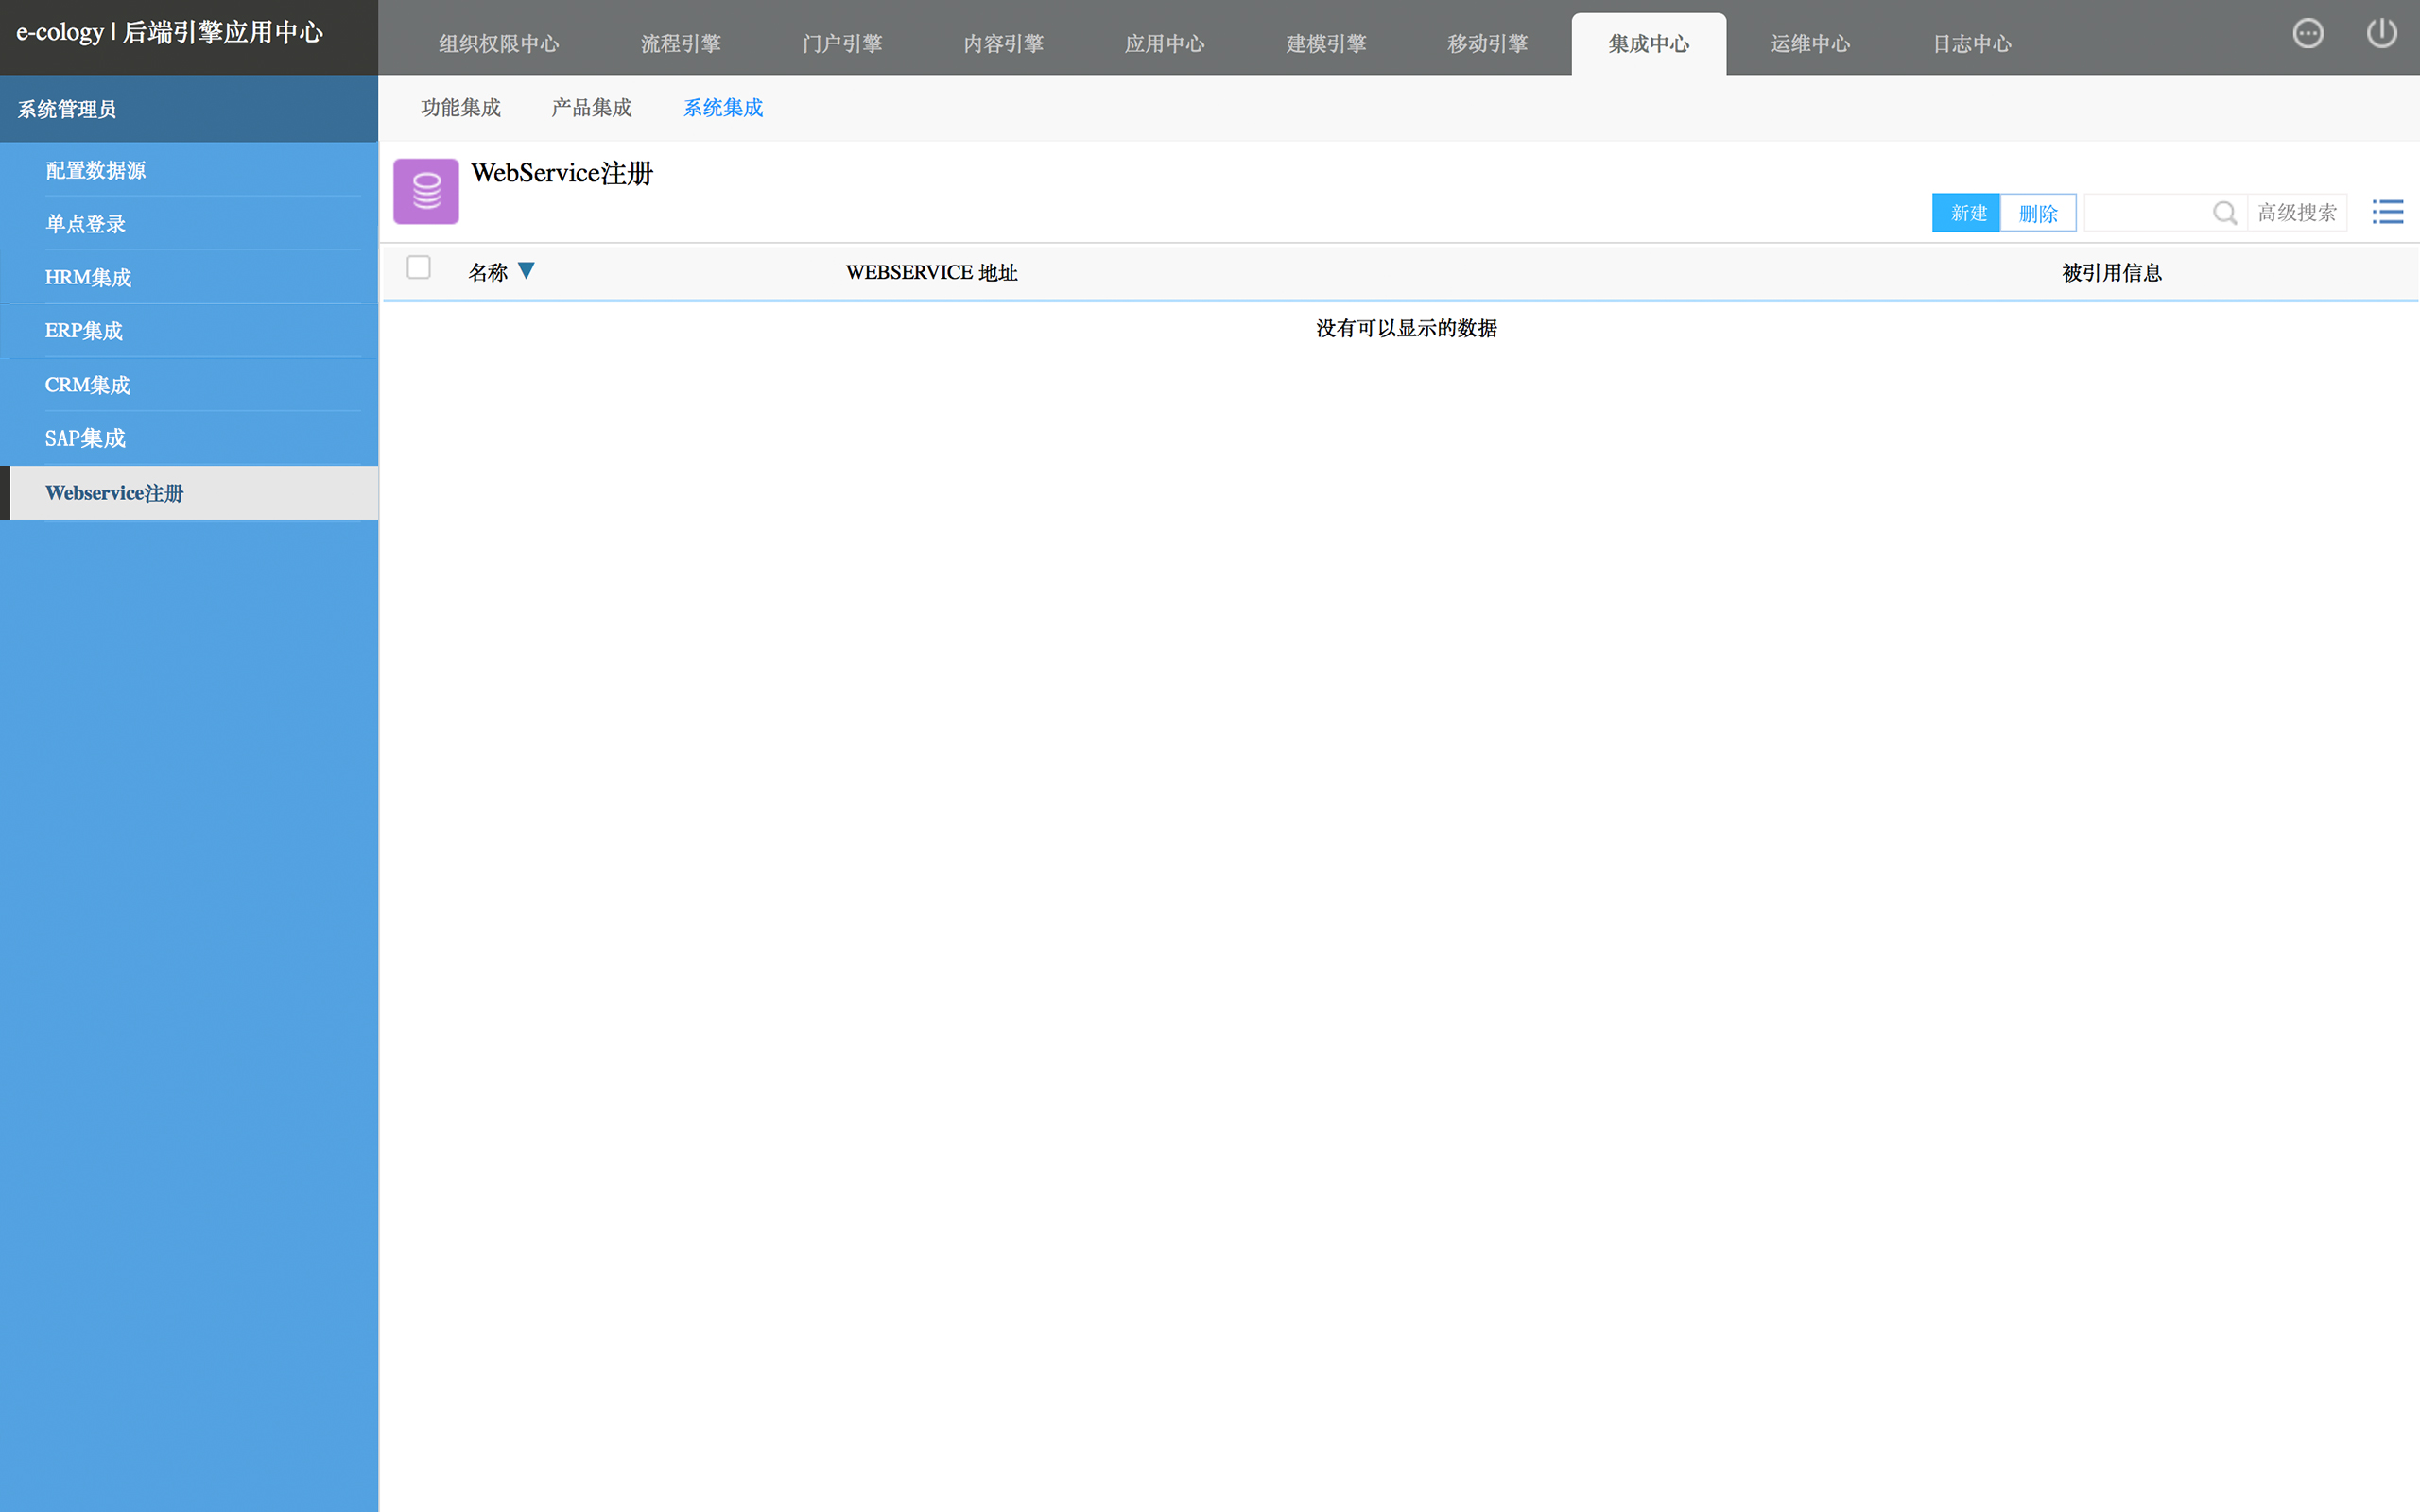Expand 高级搜索 advanced search panel
Viewport: 2420px width, 1512px height.
click(x=2297, y=213)
